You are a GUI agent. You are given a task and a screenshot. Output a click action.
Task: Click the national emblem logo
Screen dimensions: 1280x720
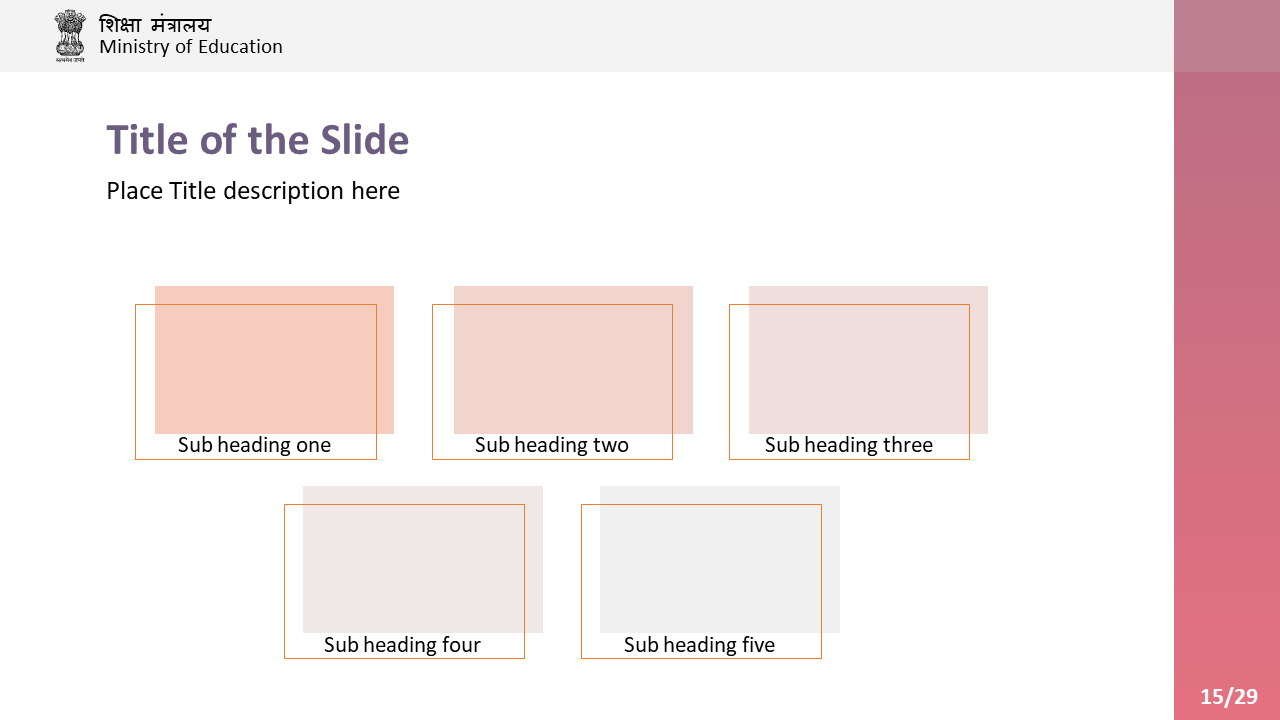click(x=70, y=36)
